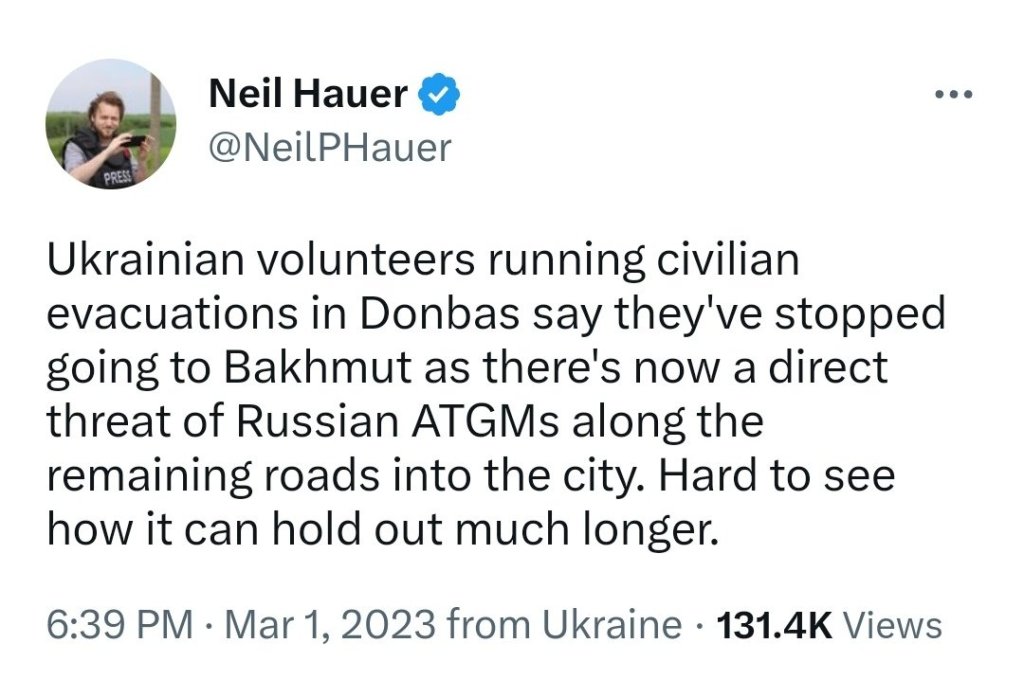Click the 6:39 PM timestamp

coord(120,626)
